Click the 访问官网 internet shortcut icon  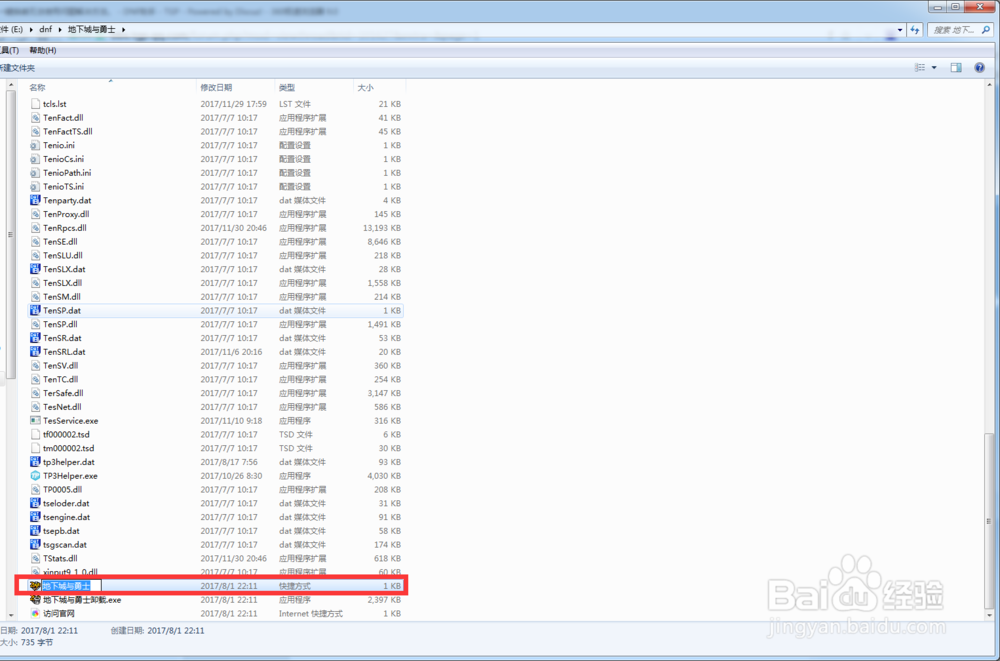36,614
